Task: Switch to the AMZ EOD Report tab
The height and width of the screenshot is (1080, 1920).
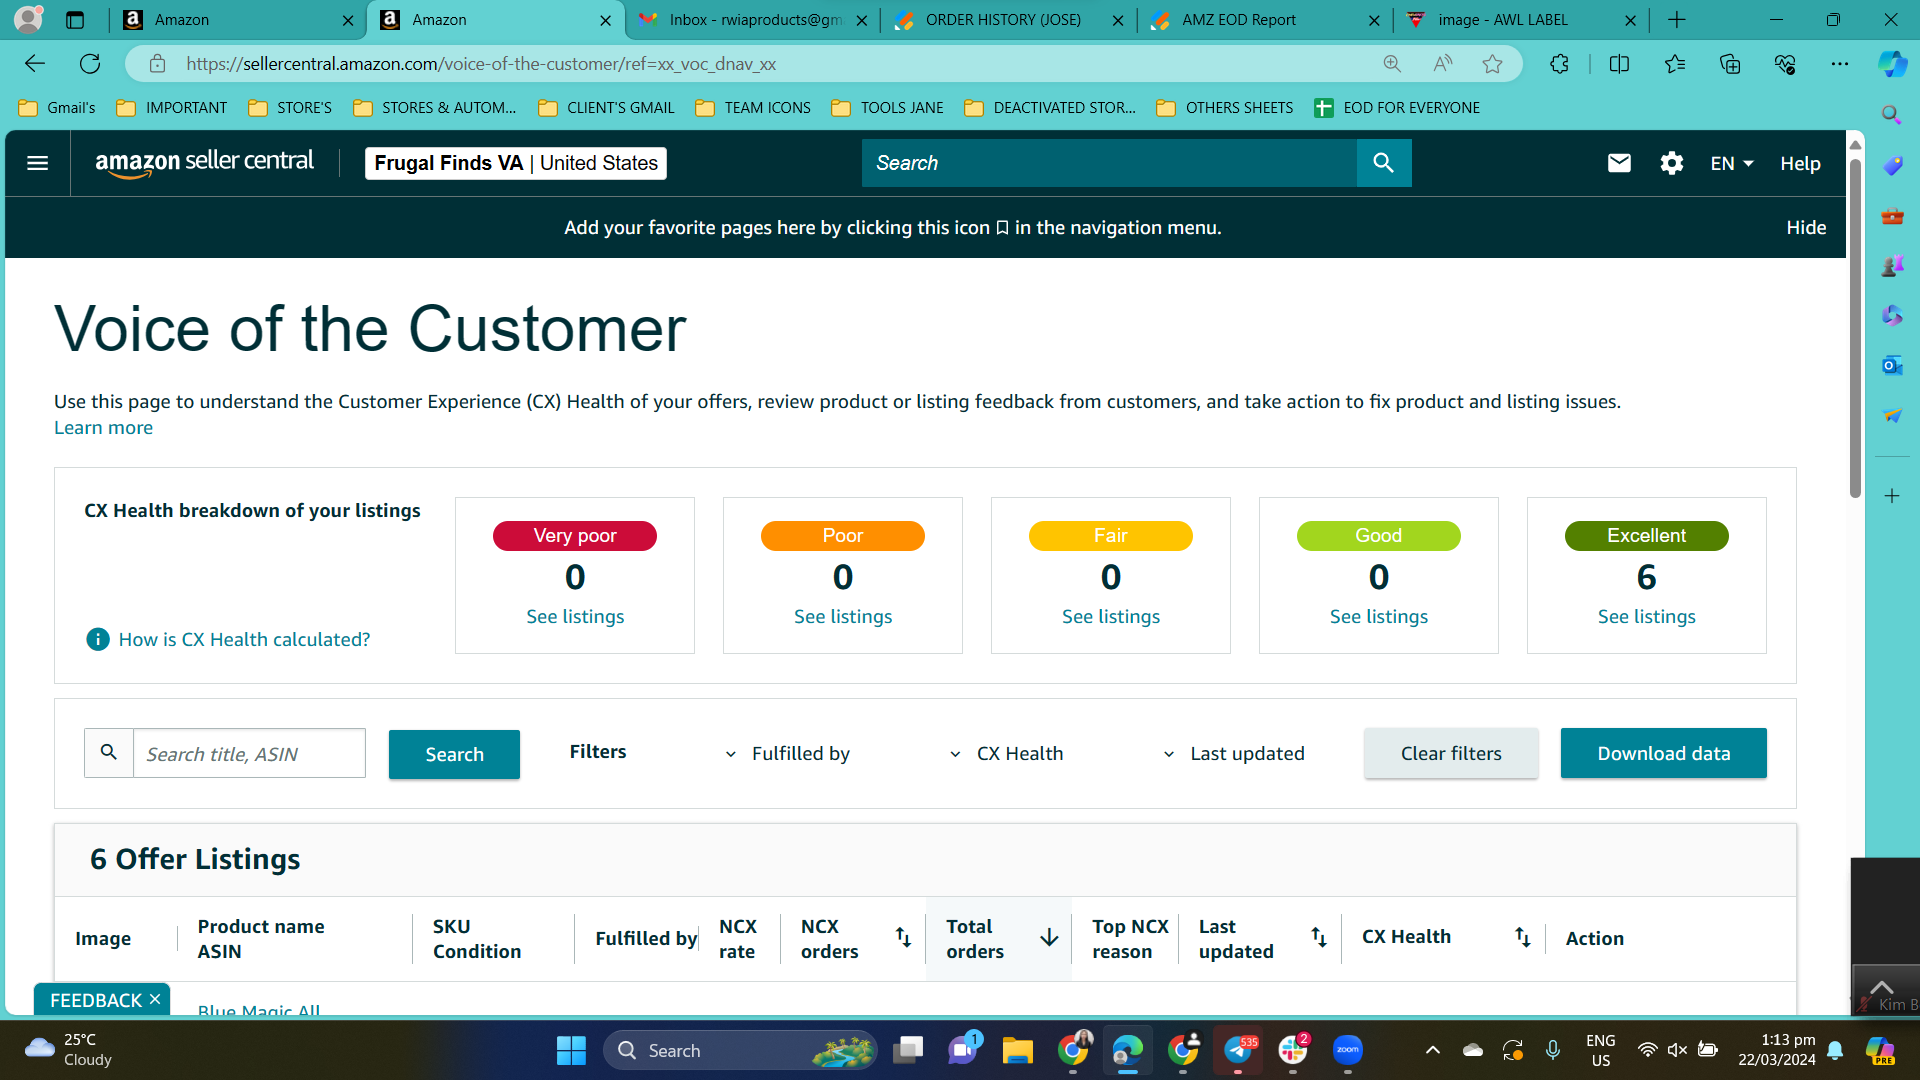Action: (1265, 20)
